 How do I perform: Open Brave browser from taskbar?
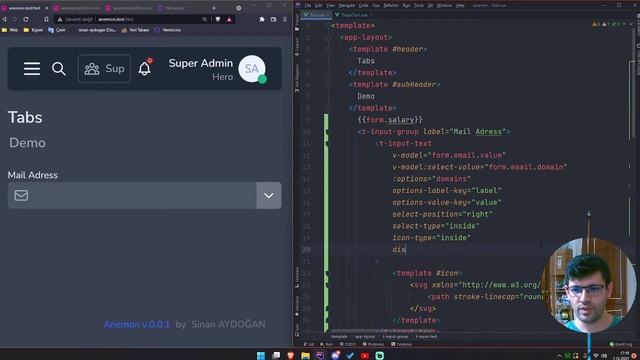[291, 356]
